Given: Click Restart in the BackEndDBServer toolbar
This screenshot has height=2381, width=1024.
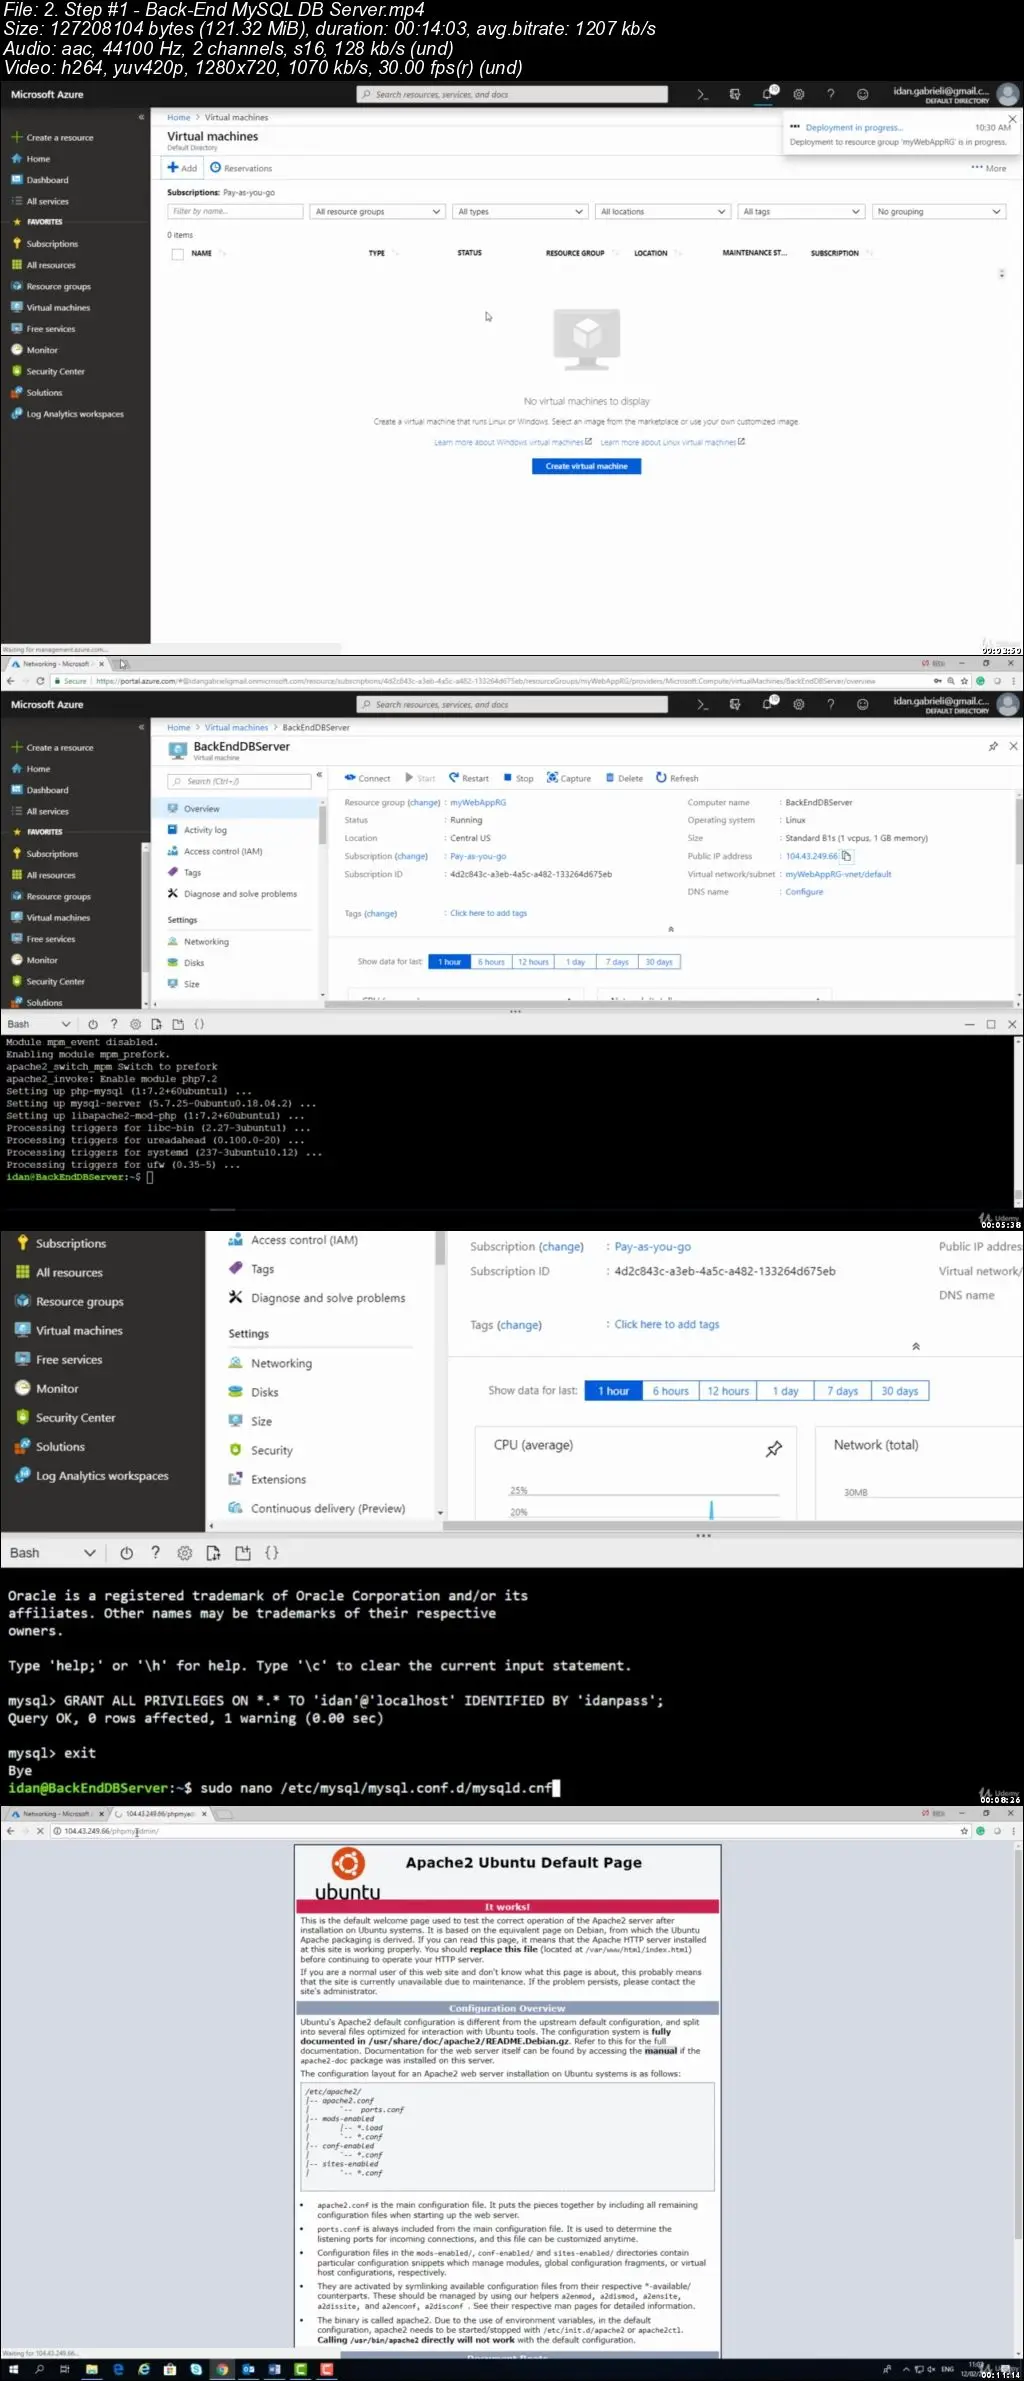Looking at the screenshot, I should click(469, 778).
